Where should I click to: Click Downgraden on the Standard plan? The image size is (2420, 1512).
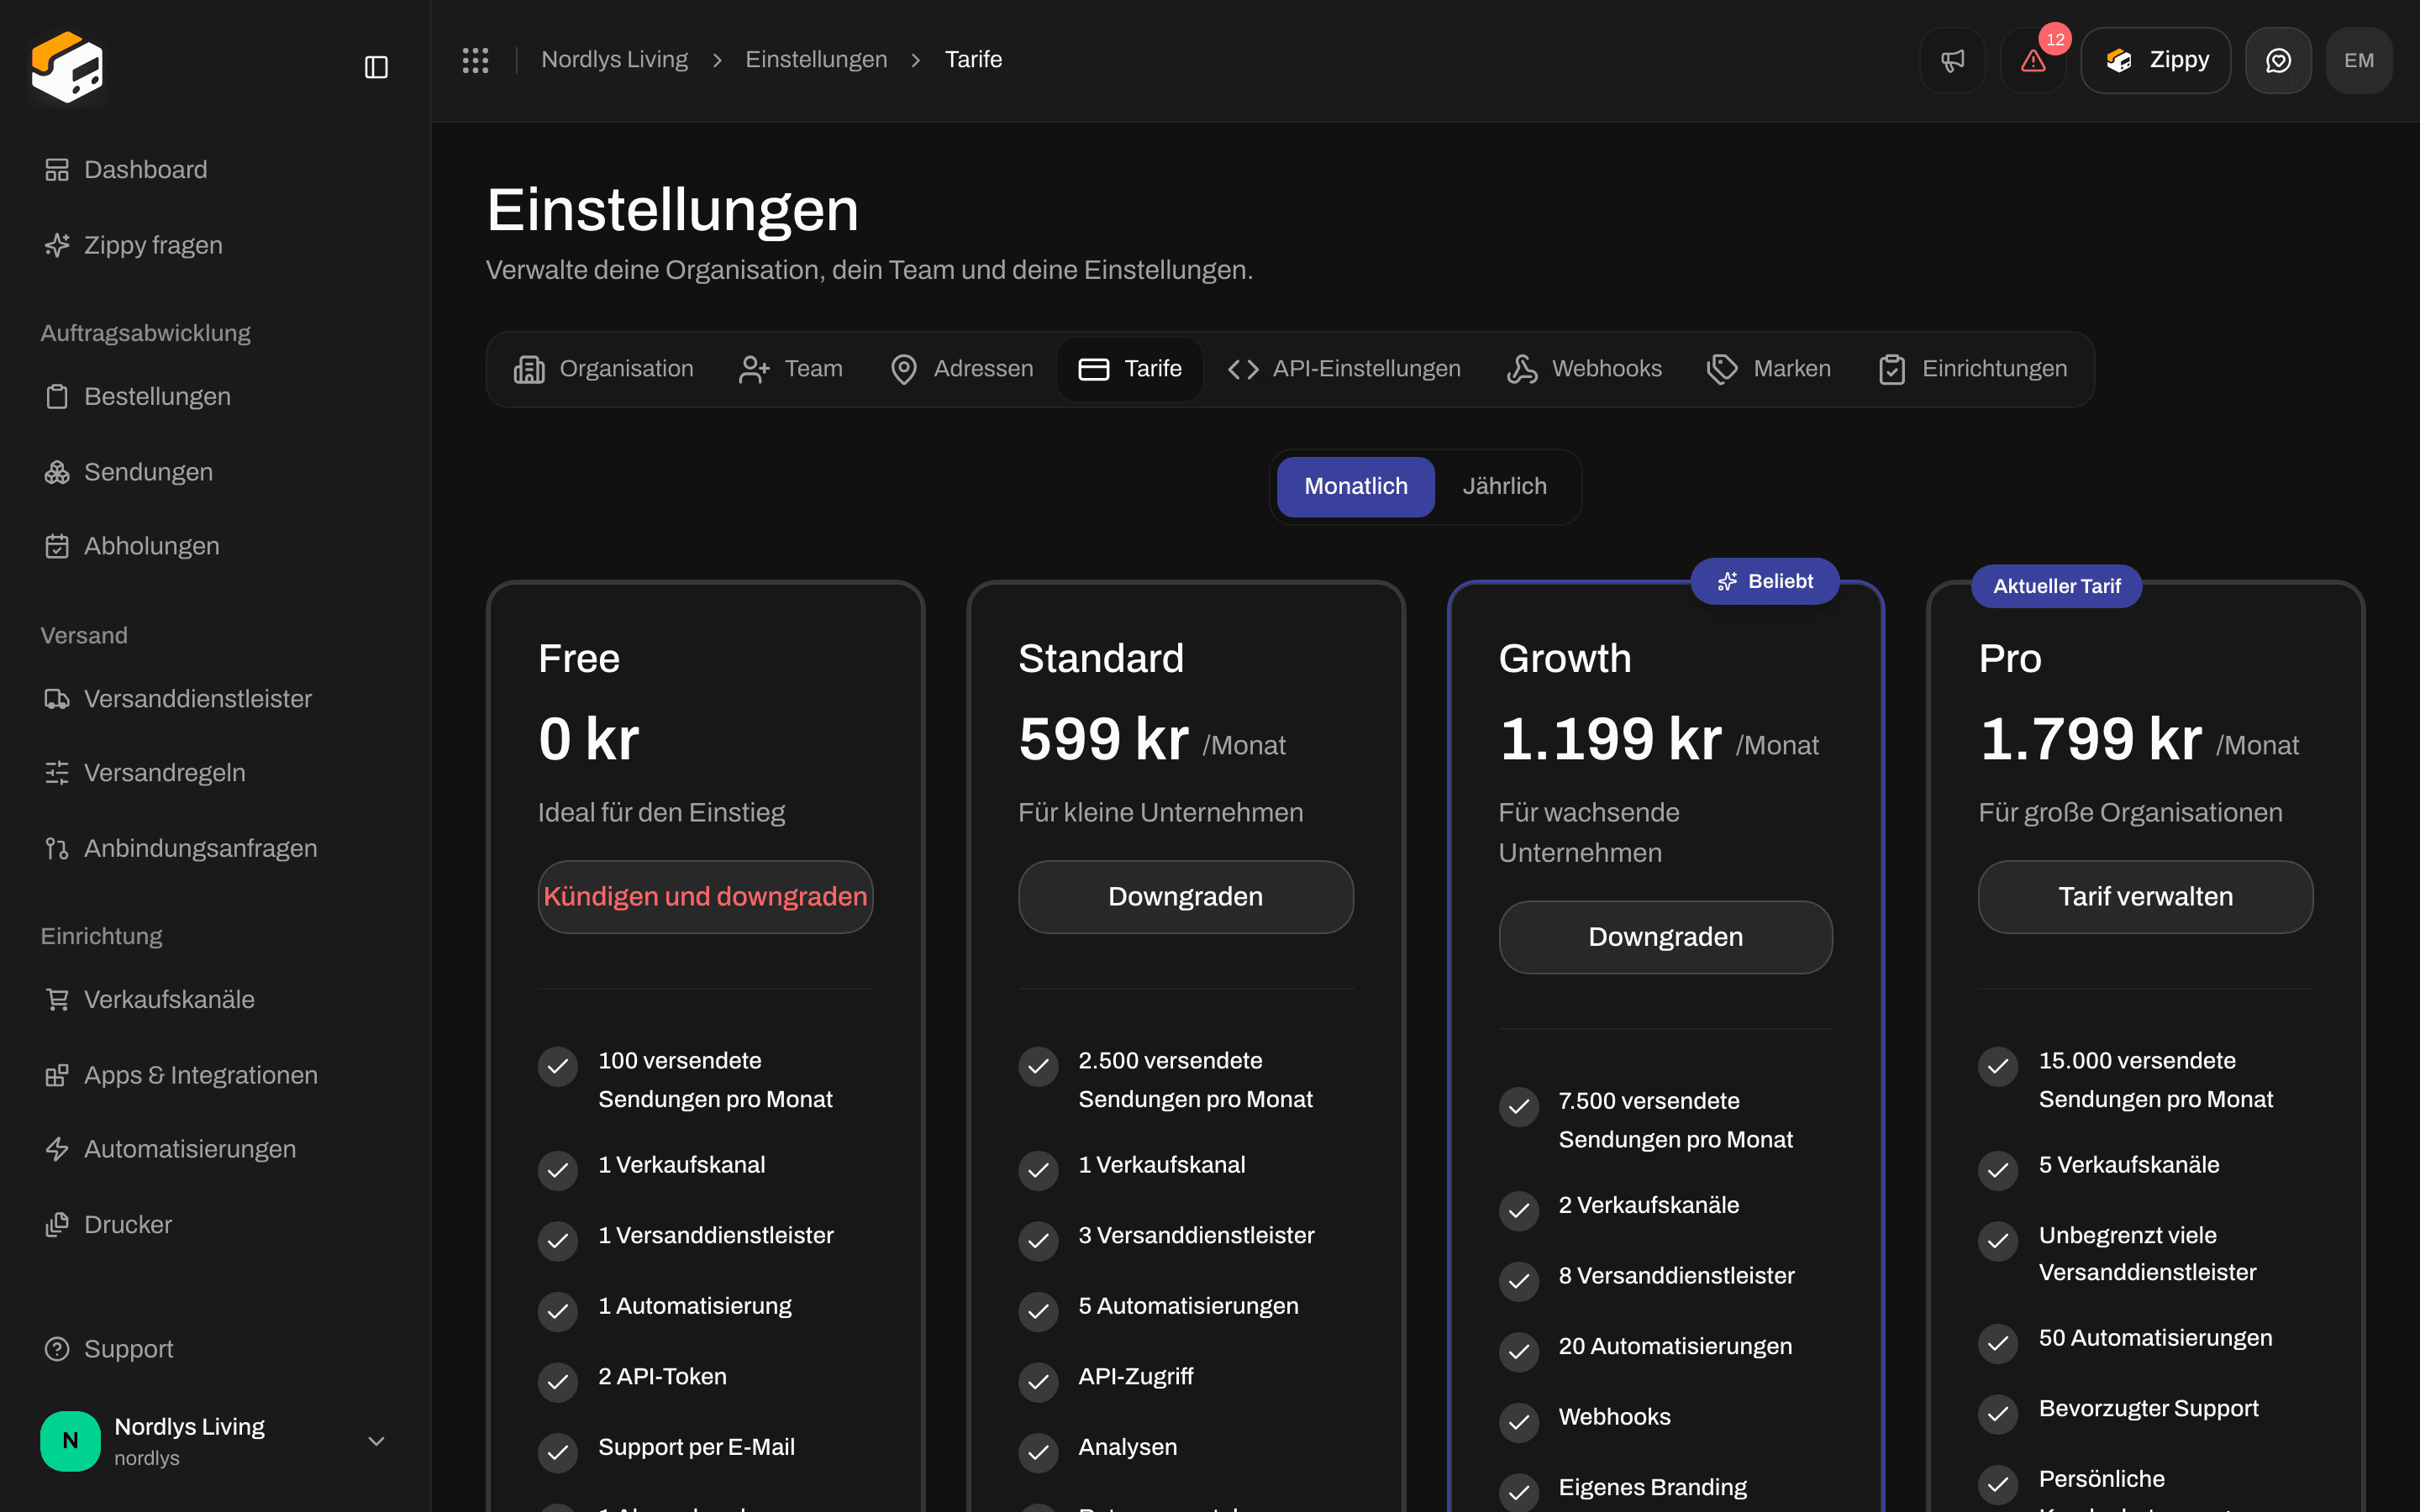tap(1186, 897)
